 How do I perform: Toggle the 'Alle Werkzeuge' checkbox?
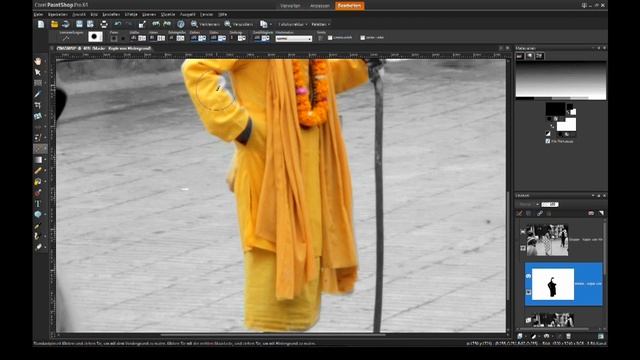pos(548,141)
